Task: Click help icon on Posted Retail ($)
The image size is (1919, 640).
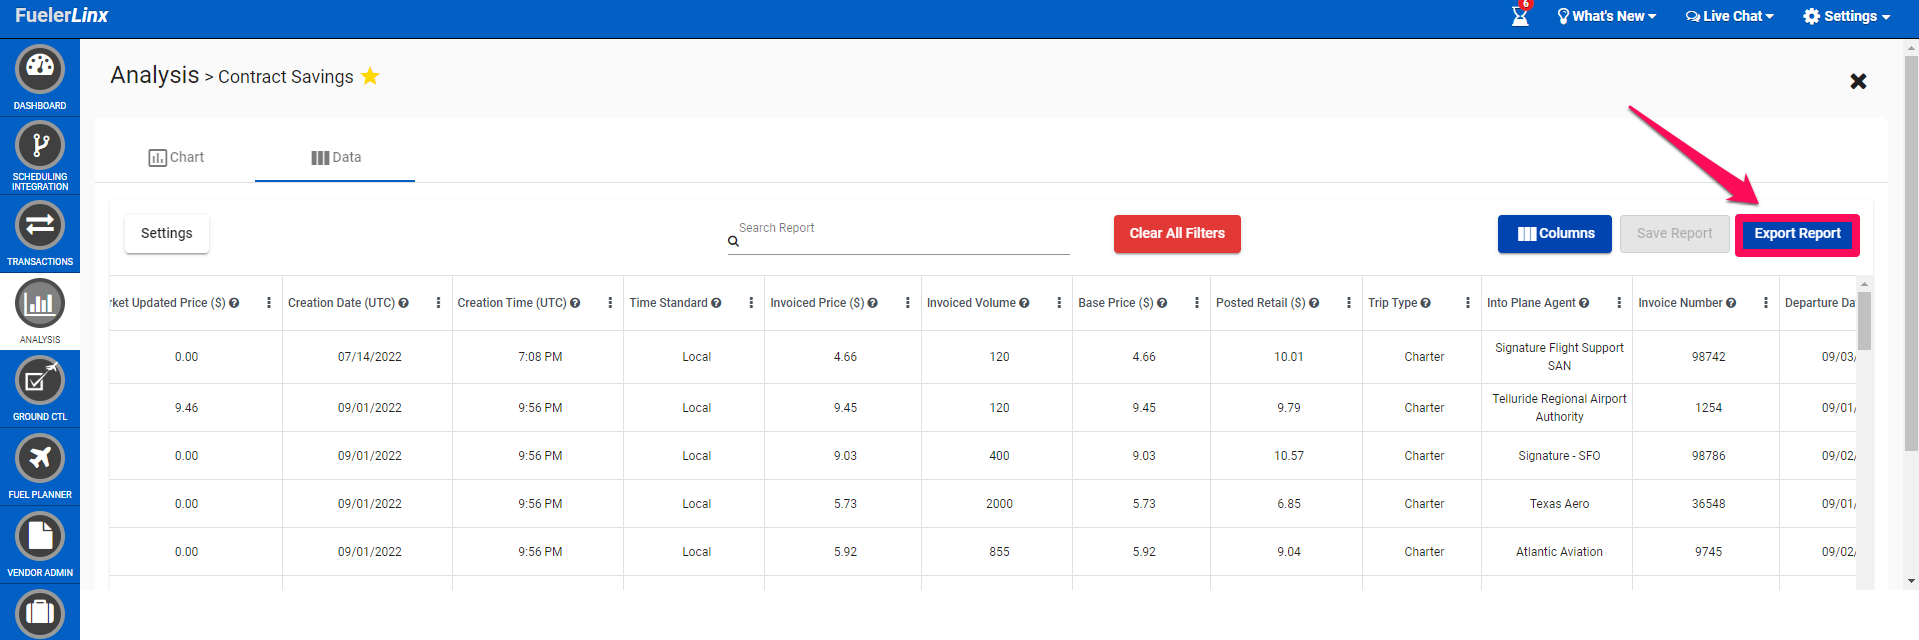Action: click(x=1314, y=303)
